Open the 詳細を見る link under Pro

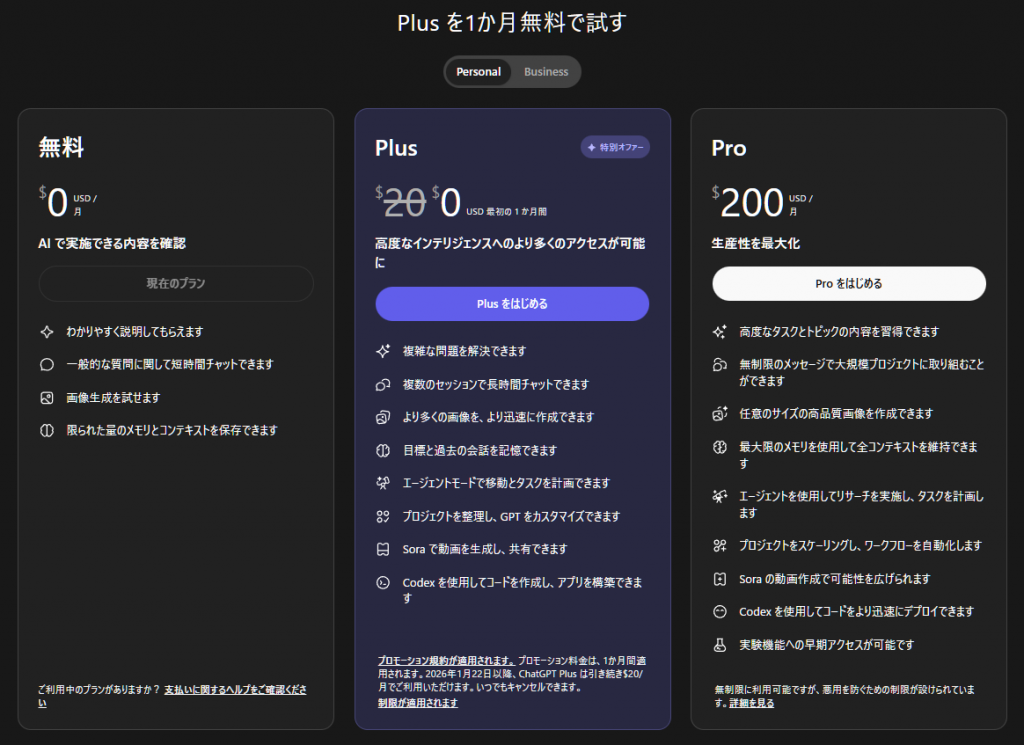(x=753, y=703)
